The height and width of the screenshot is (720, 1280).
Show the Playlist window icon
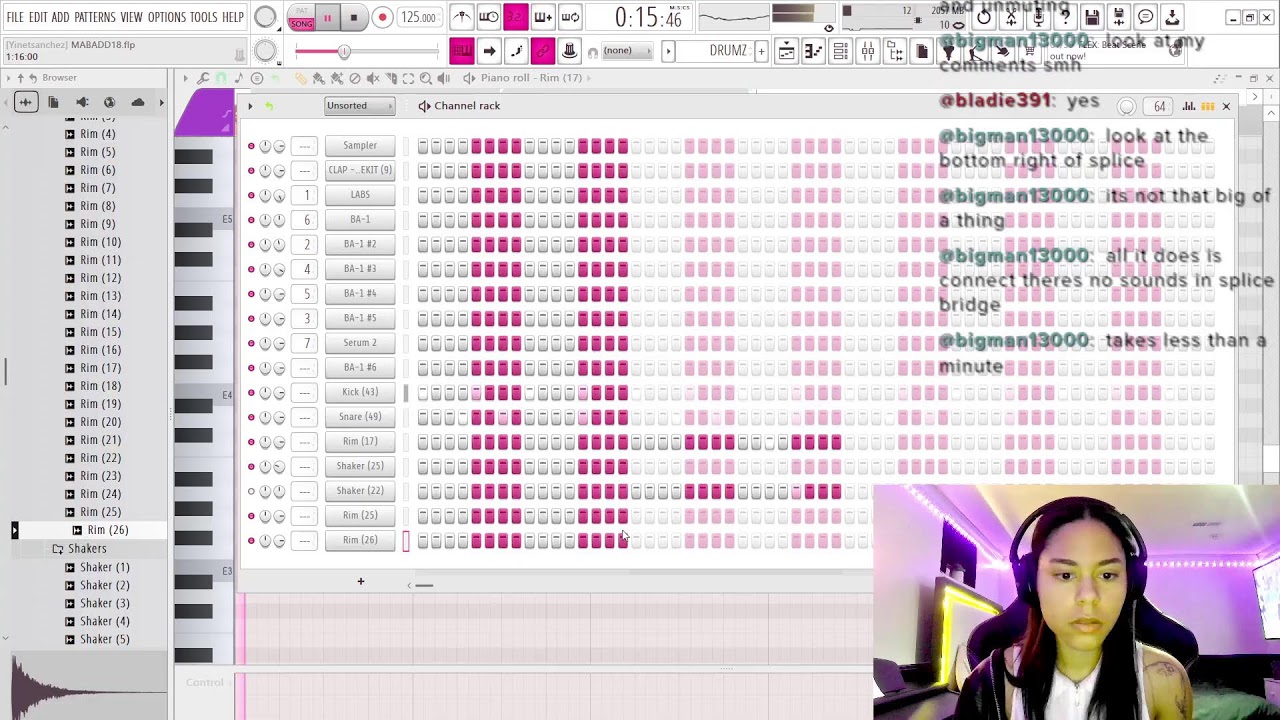pos(787,52)
